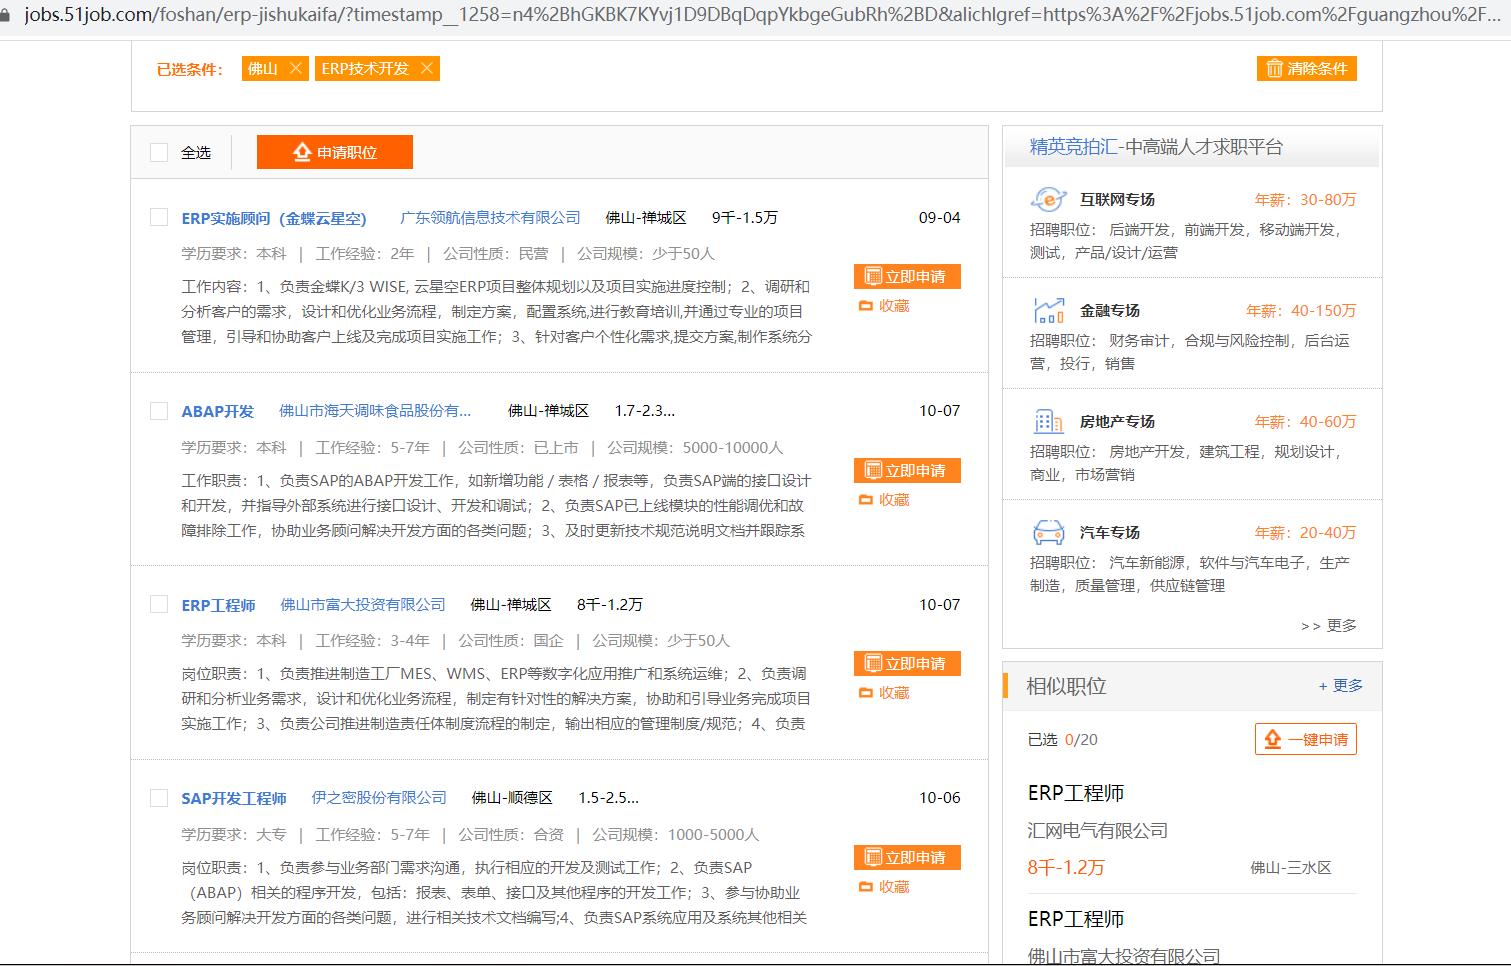Tick the 全选 select-all checkbox
Screen dimensions: 1511x966
click(158, 152)
